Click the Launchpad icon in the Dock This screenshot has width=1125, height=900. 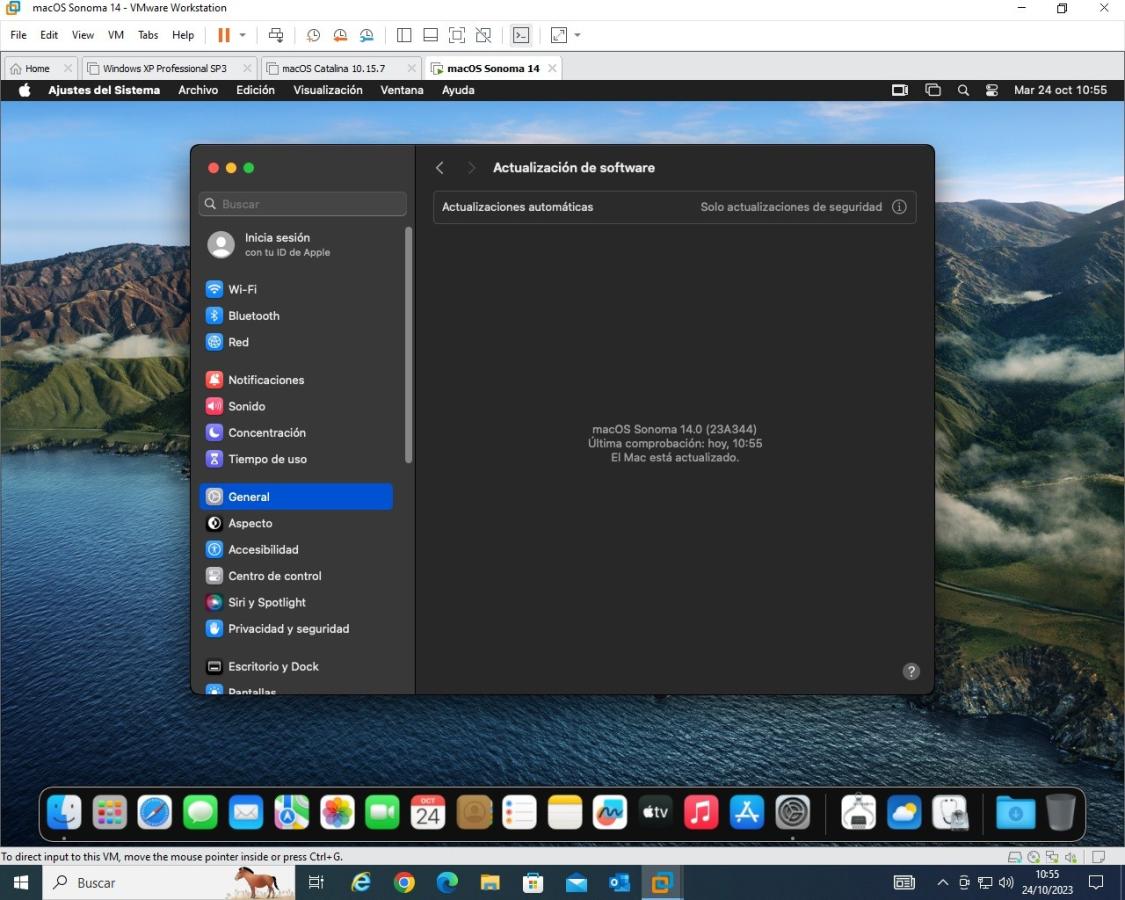[110, 812]
